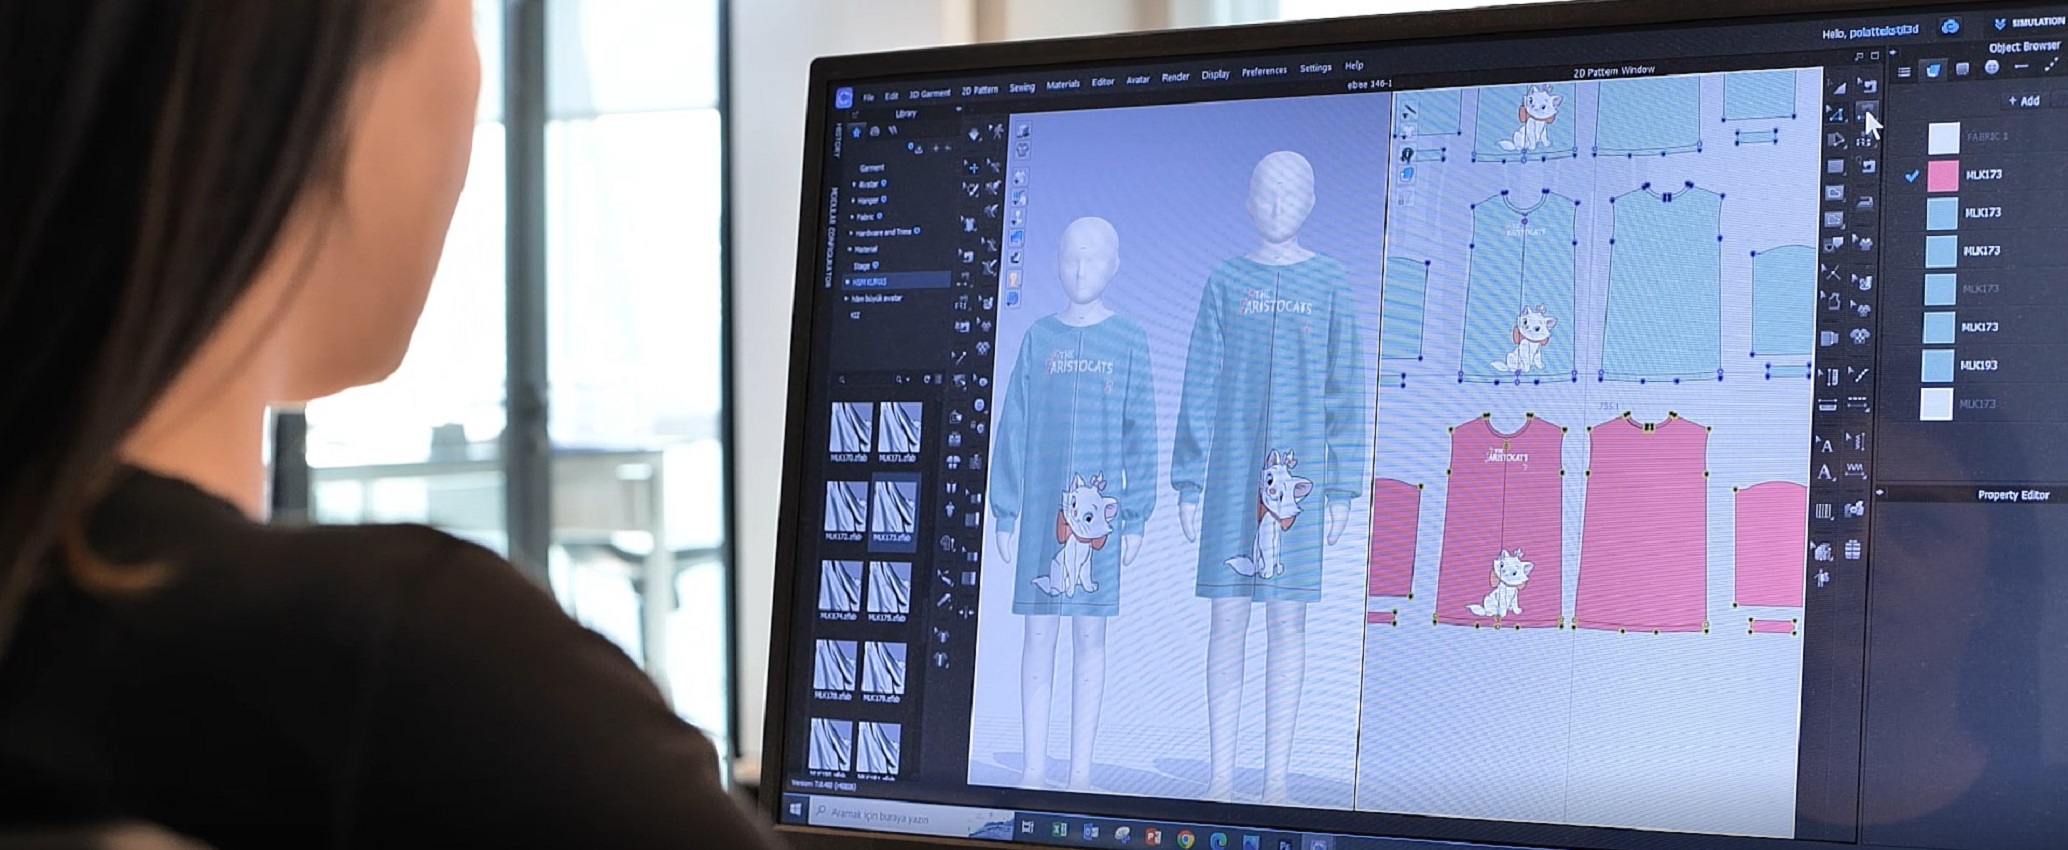Image resolution: width=2068 pixels, height=850 pixels.
Task: Click the cloud account icon beside username
Action: pos(1950,28)
